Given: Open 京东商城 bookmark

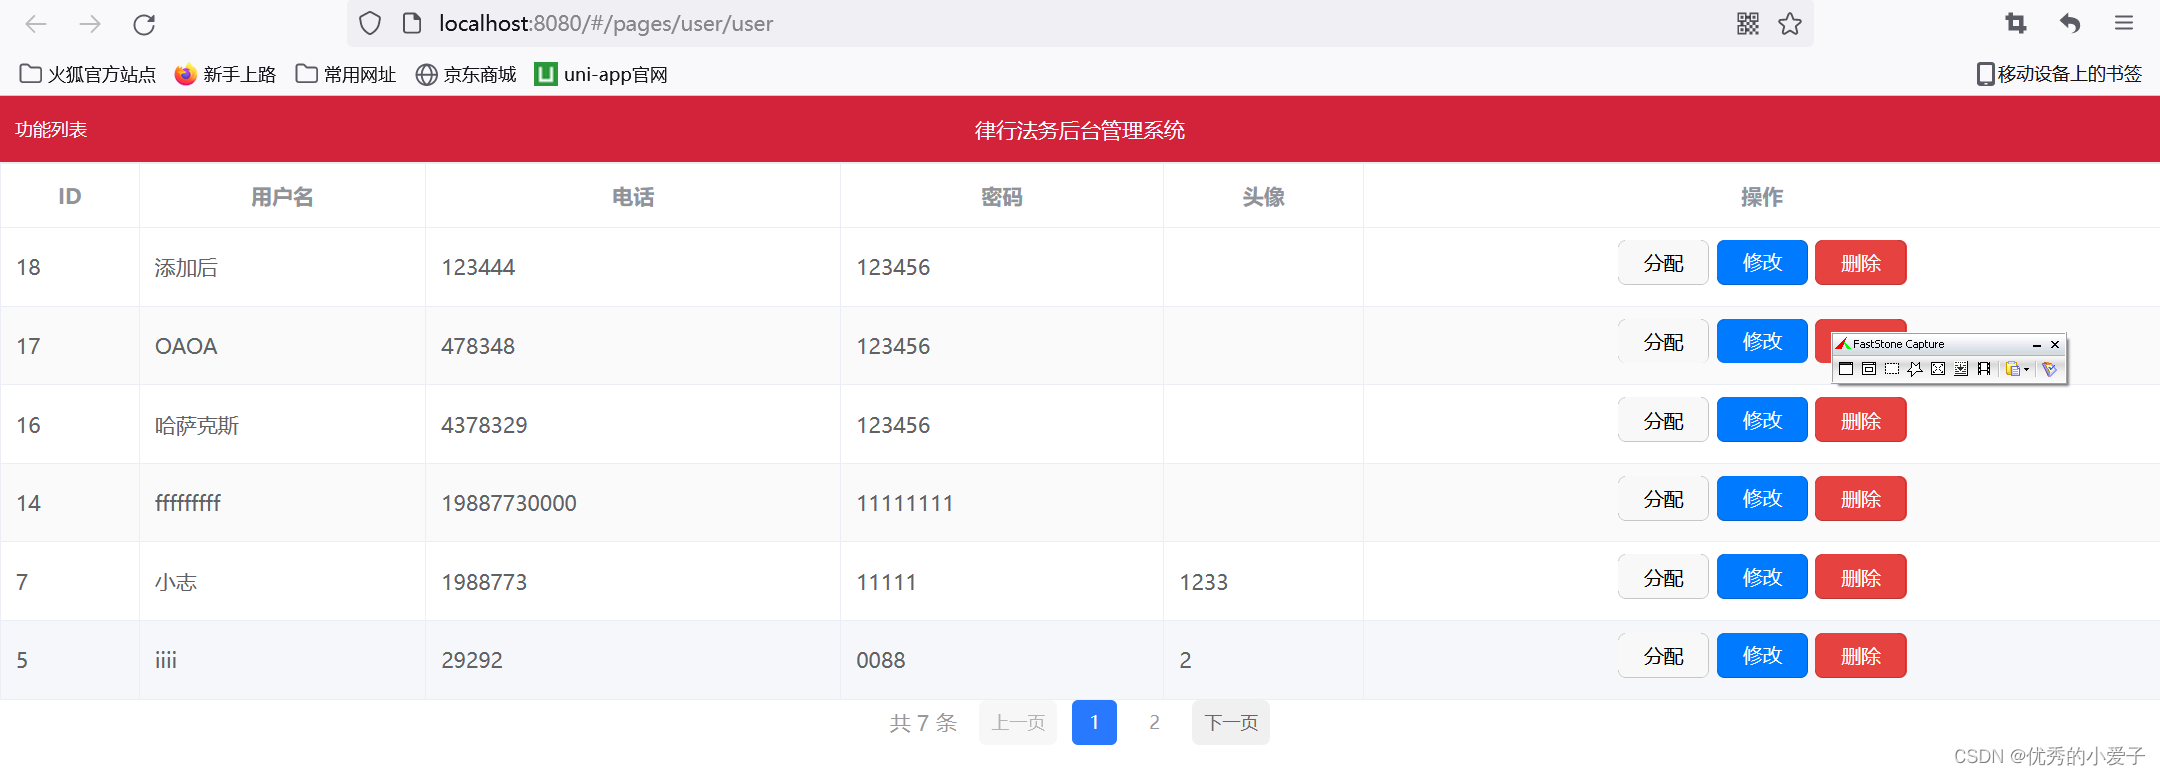Looking at the screenshot, I should pyautogui.click(x=466, y=74).
